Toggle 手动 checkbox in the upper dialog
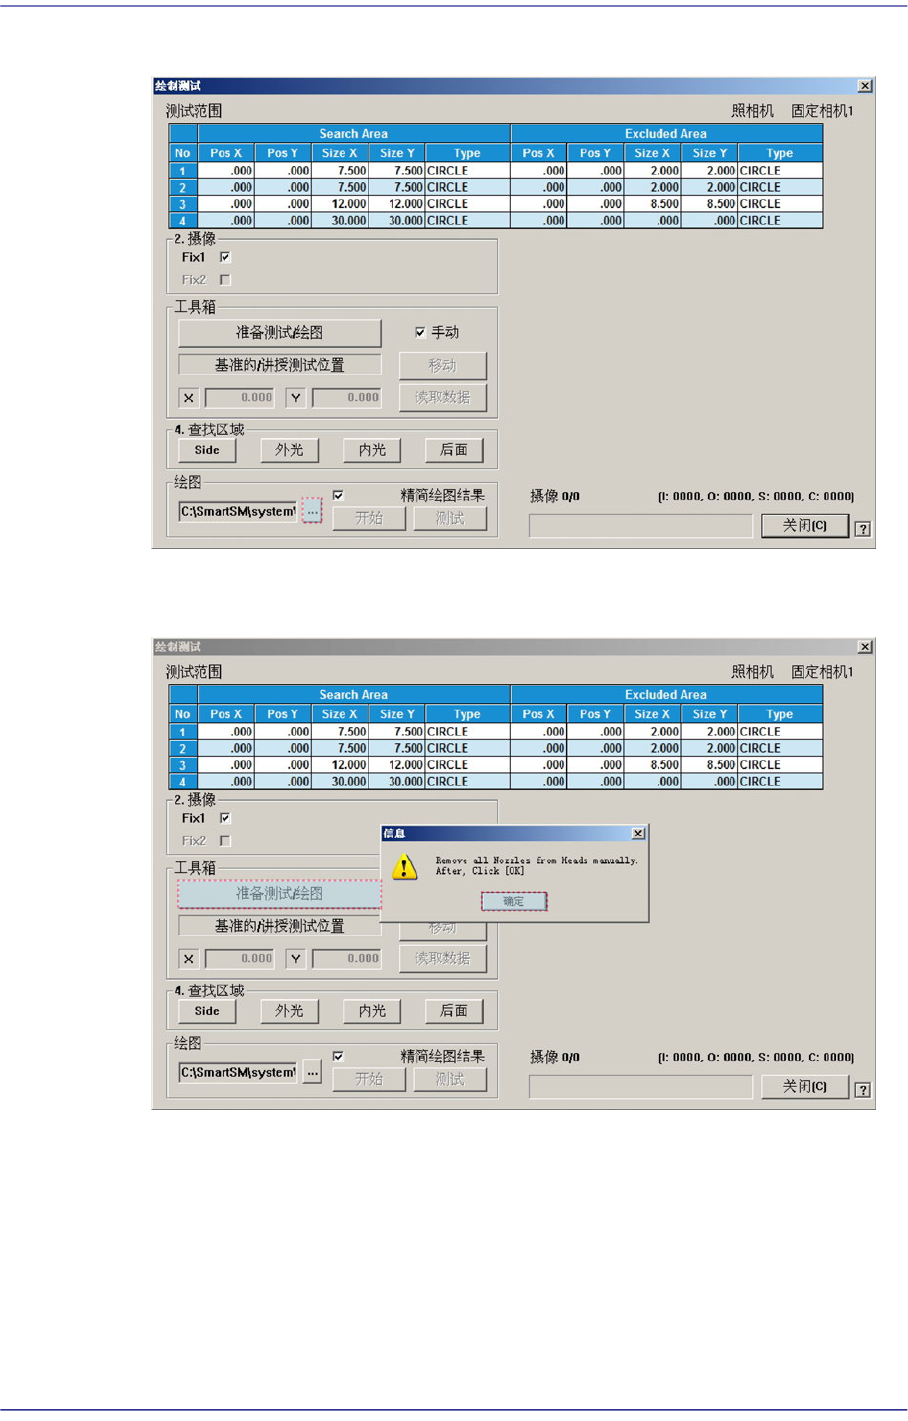 [420, 332]
